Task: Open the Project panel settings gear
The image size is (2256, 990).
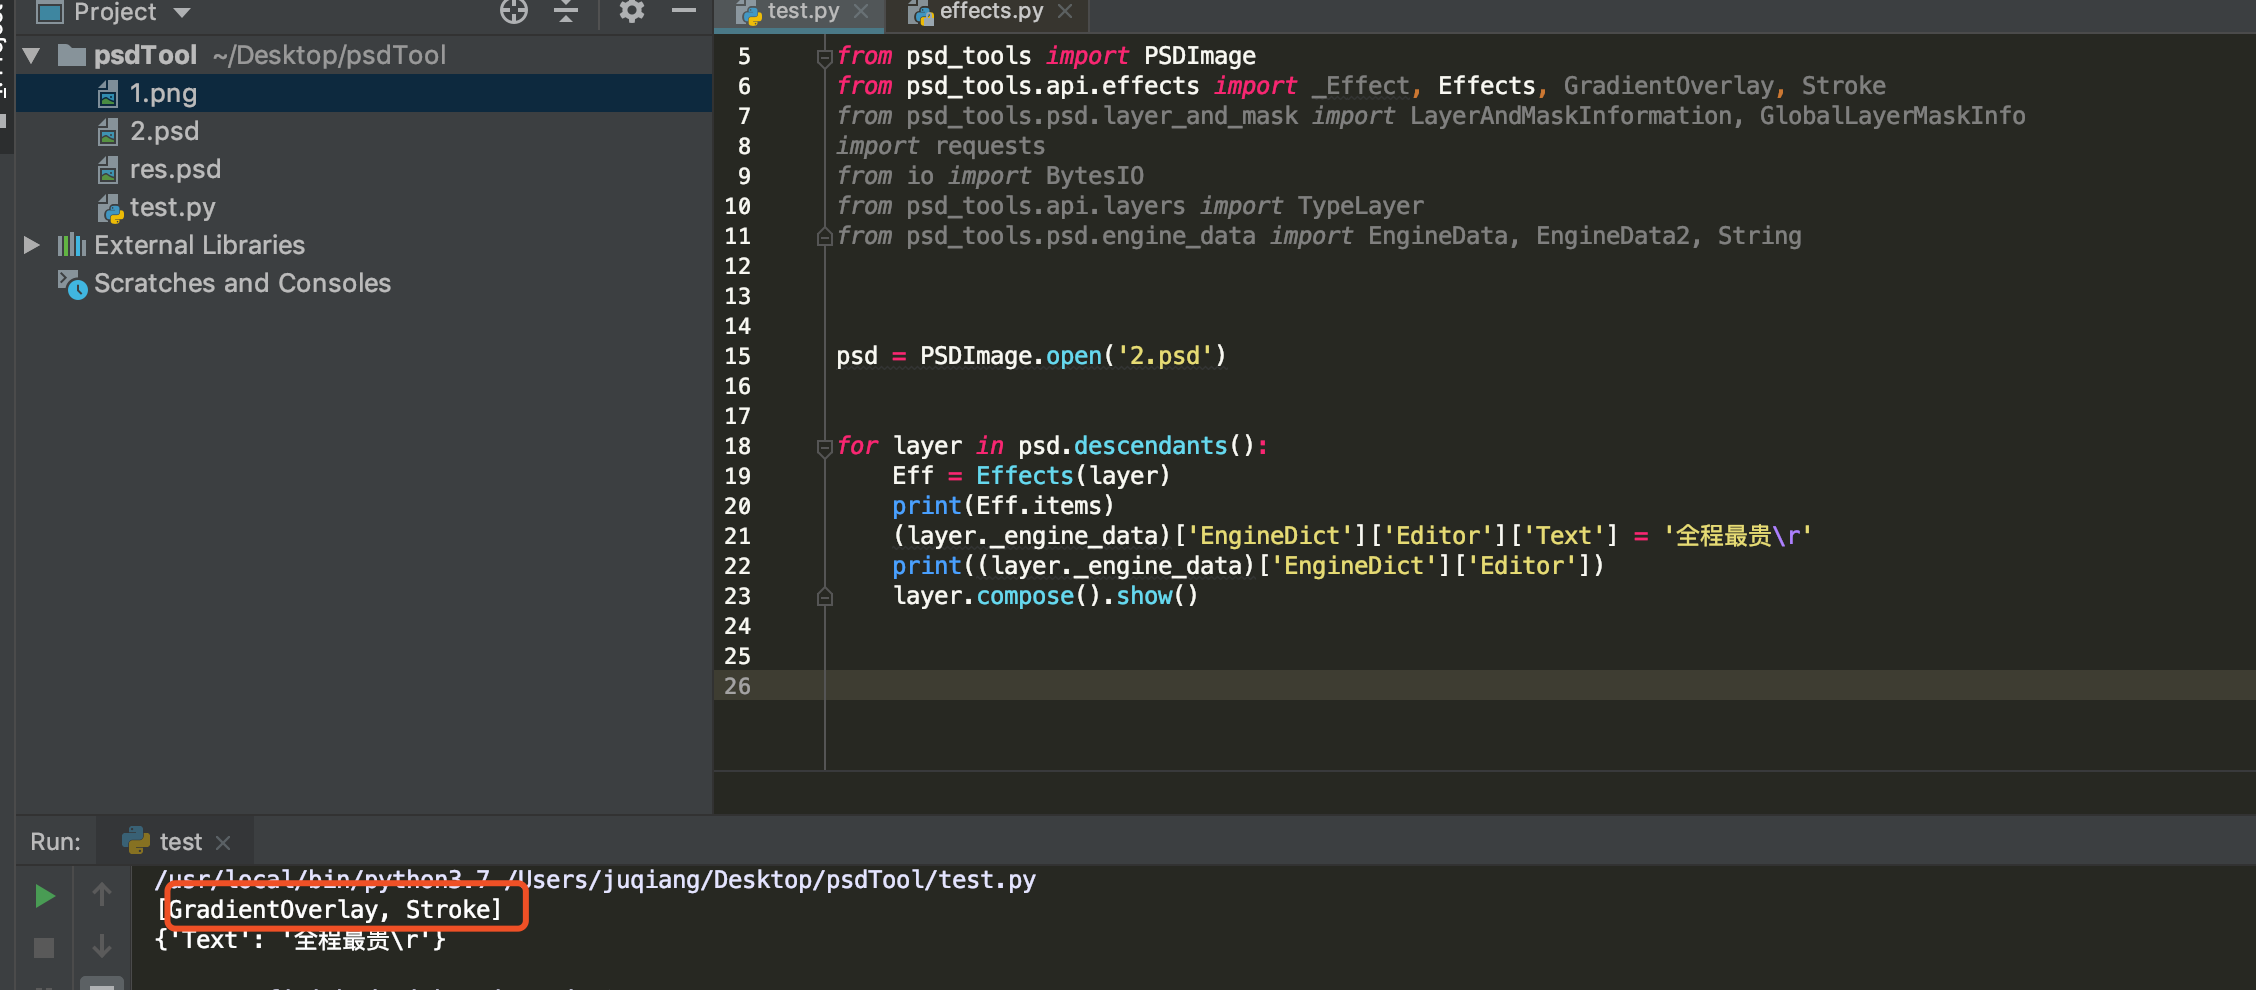Action: pos(631,12)
